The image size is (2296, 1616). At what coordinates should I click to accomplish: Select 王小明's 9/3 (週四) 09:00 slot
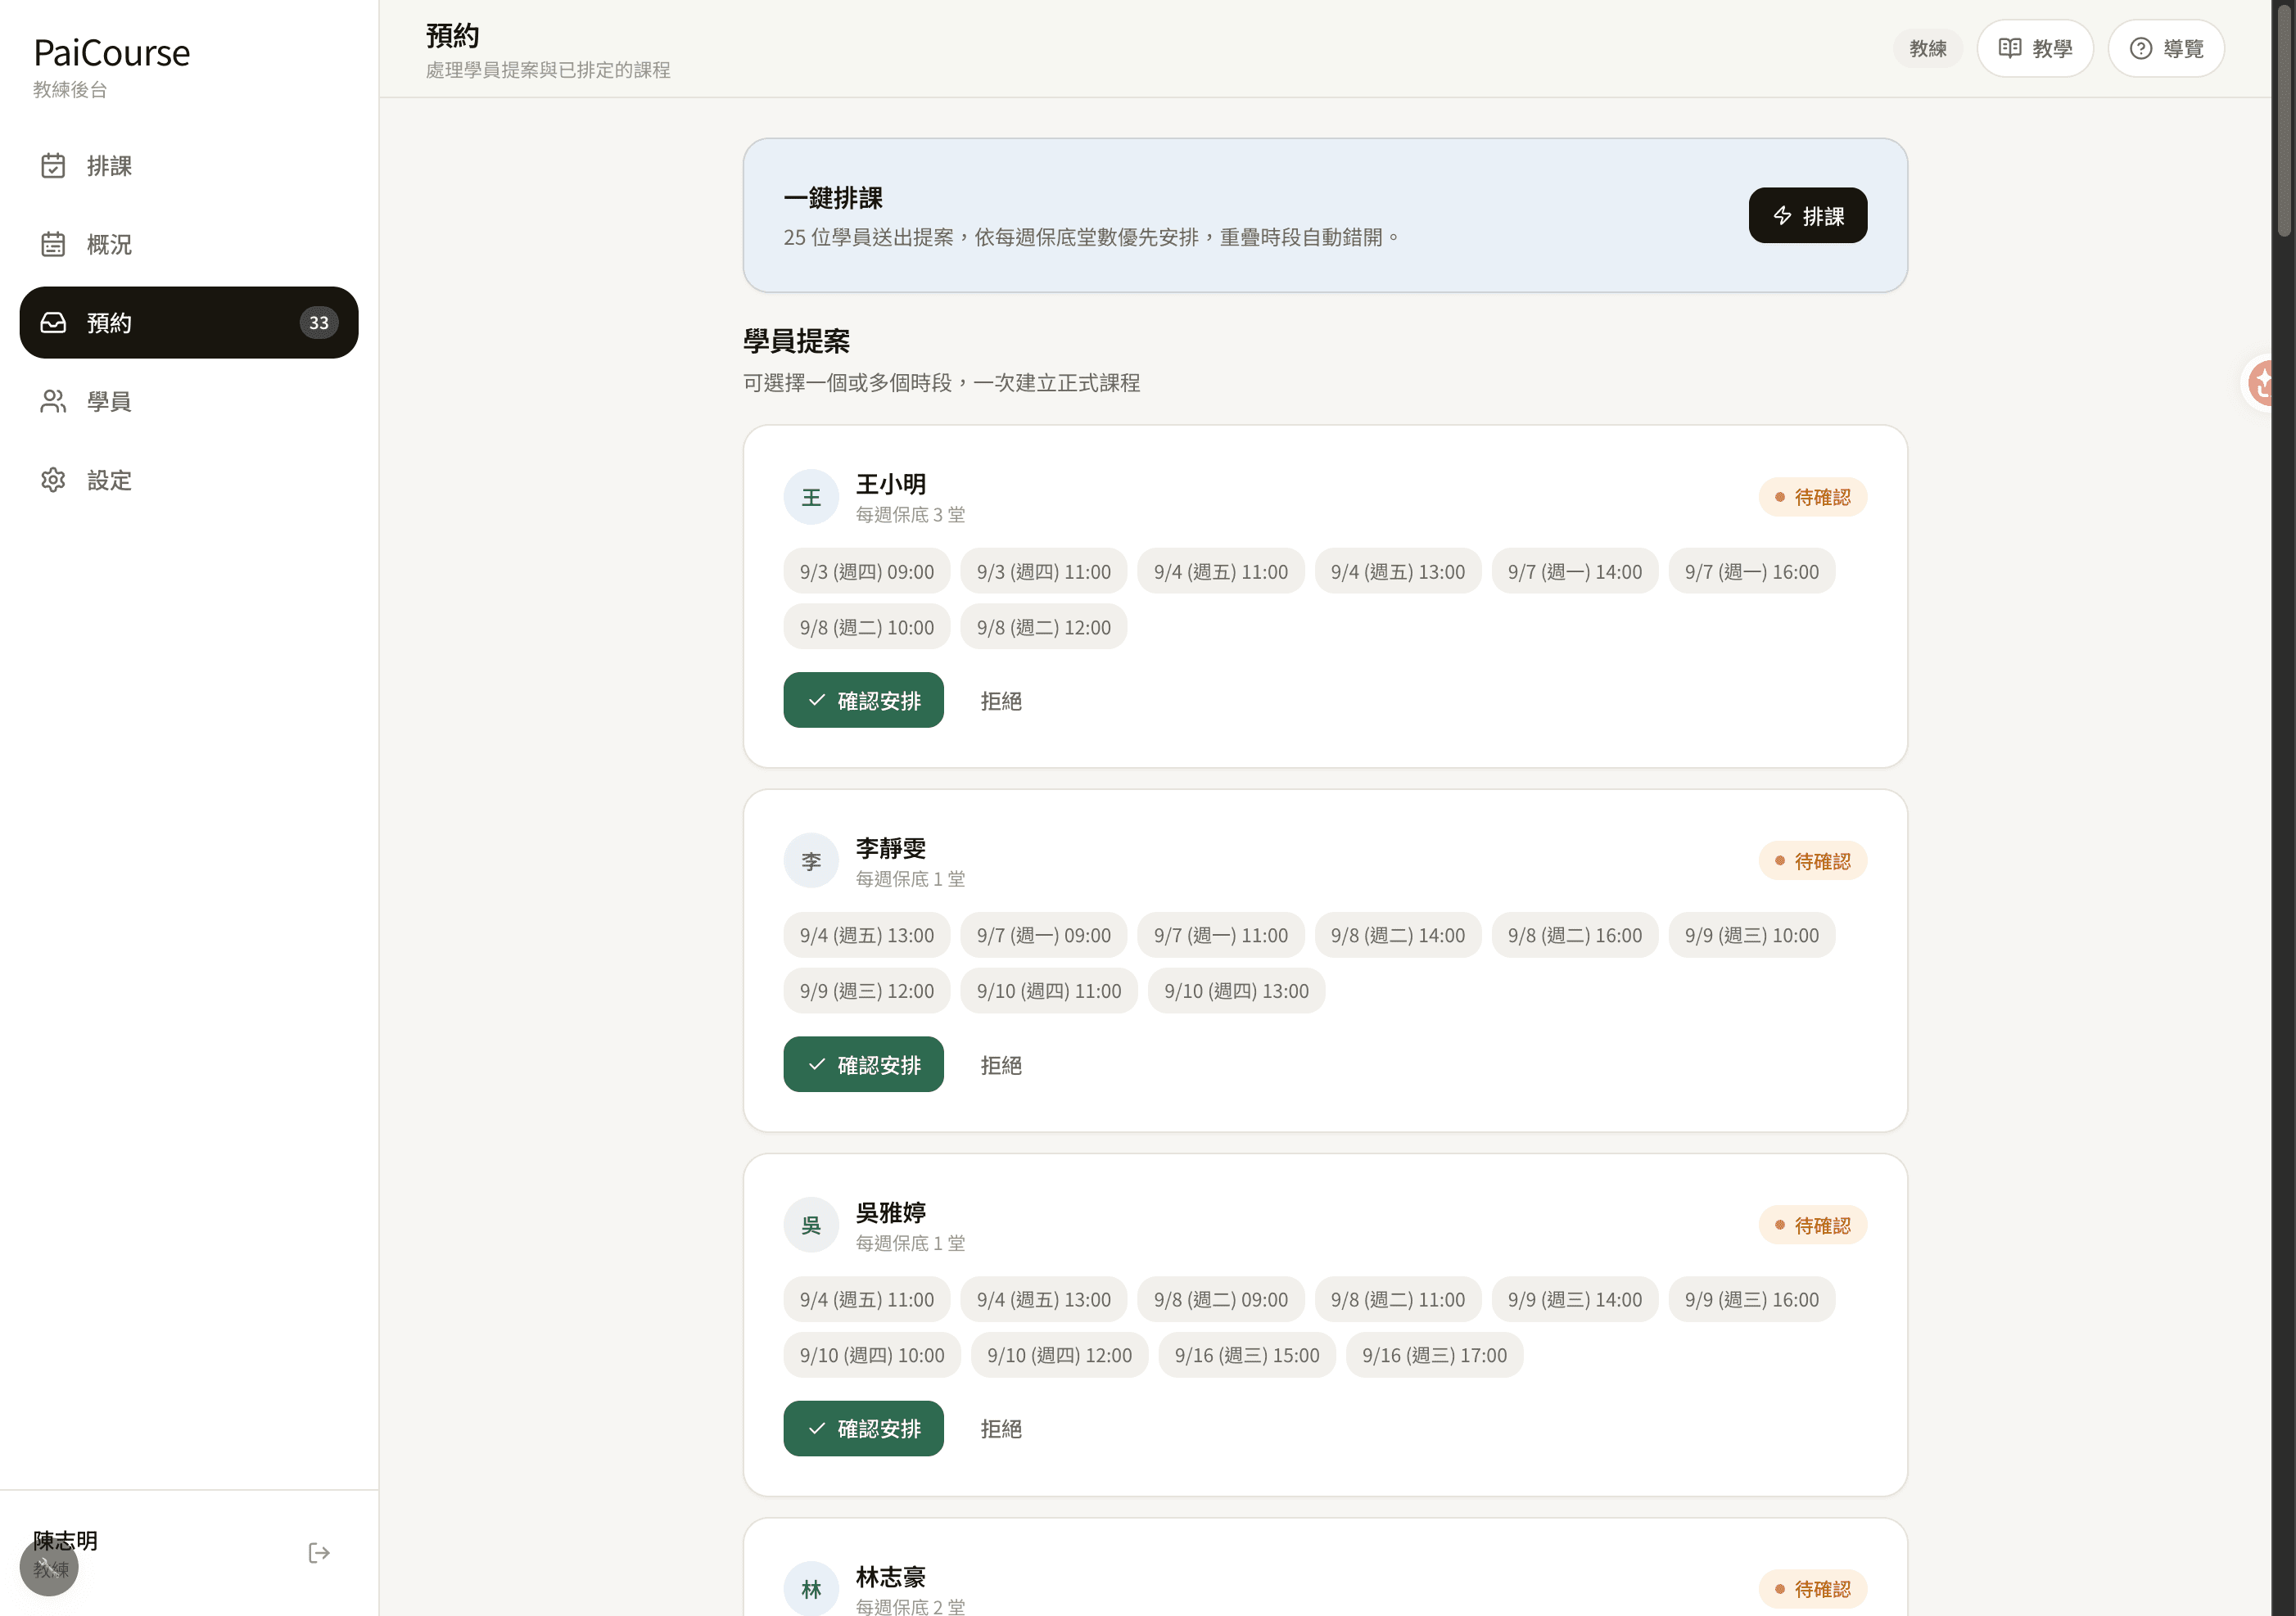pyautogui.click(x=867, y=571)
